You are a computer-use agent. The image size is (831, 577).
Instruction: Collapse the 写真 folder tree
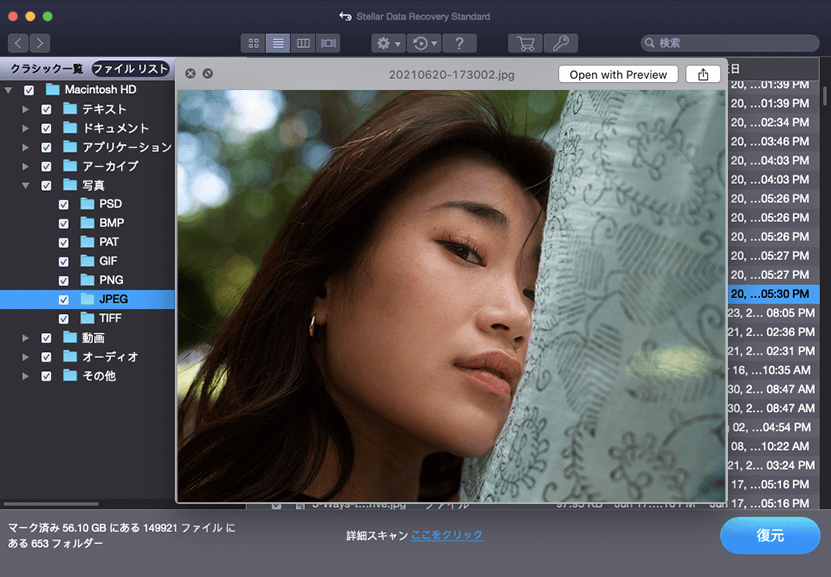click(25, 186)
